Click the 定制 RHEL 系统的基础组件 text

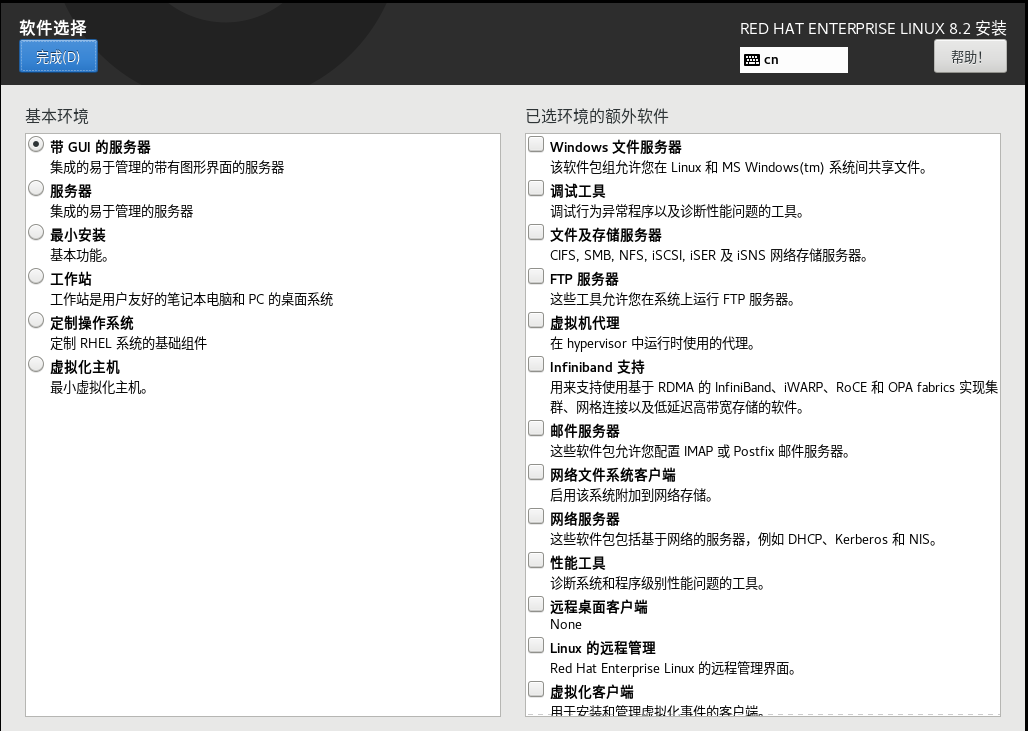click(128, 344)
